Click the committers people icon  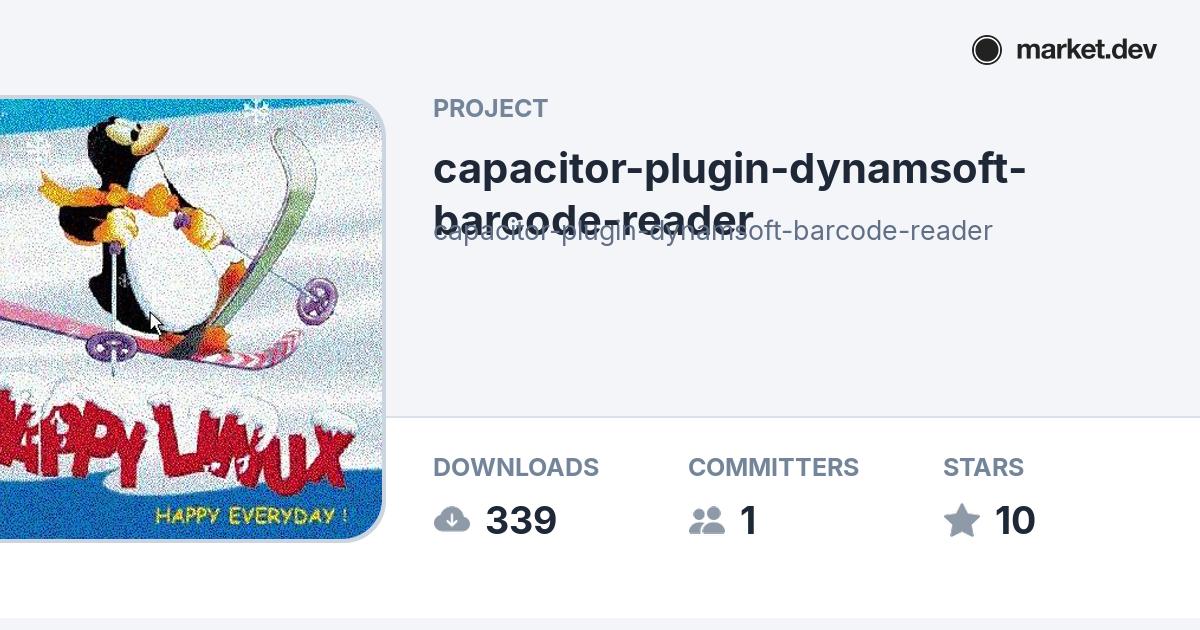707,520
